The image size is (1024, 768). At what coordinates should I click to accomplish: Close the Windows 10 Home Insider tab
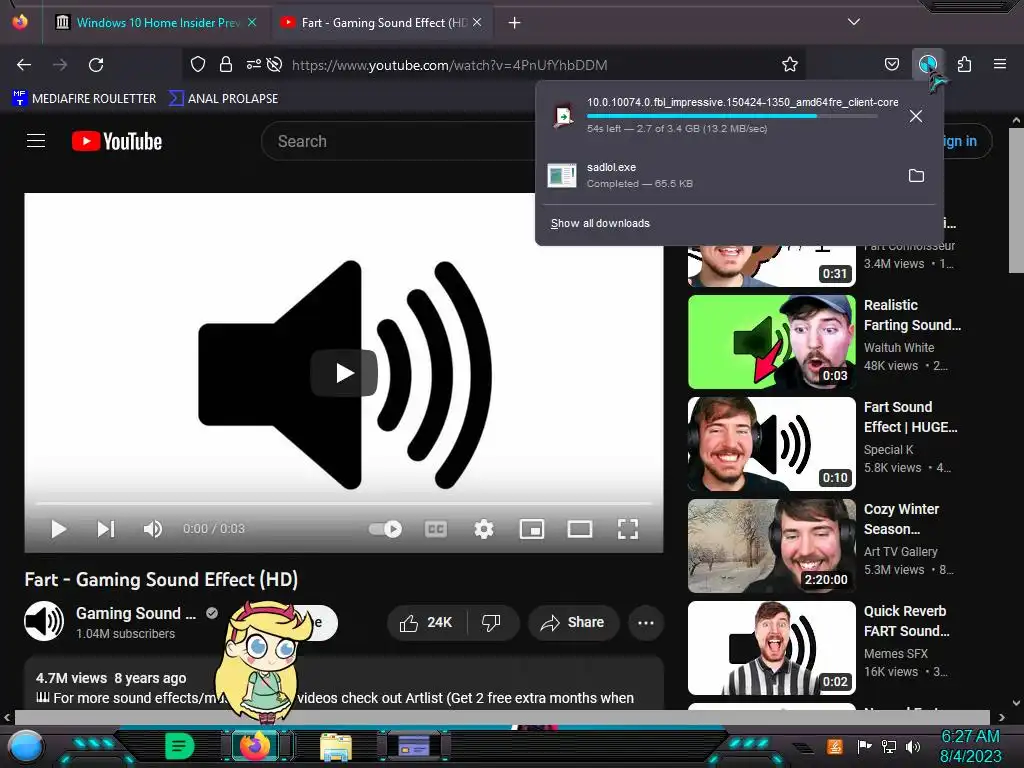click(252, 22)
